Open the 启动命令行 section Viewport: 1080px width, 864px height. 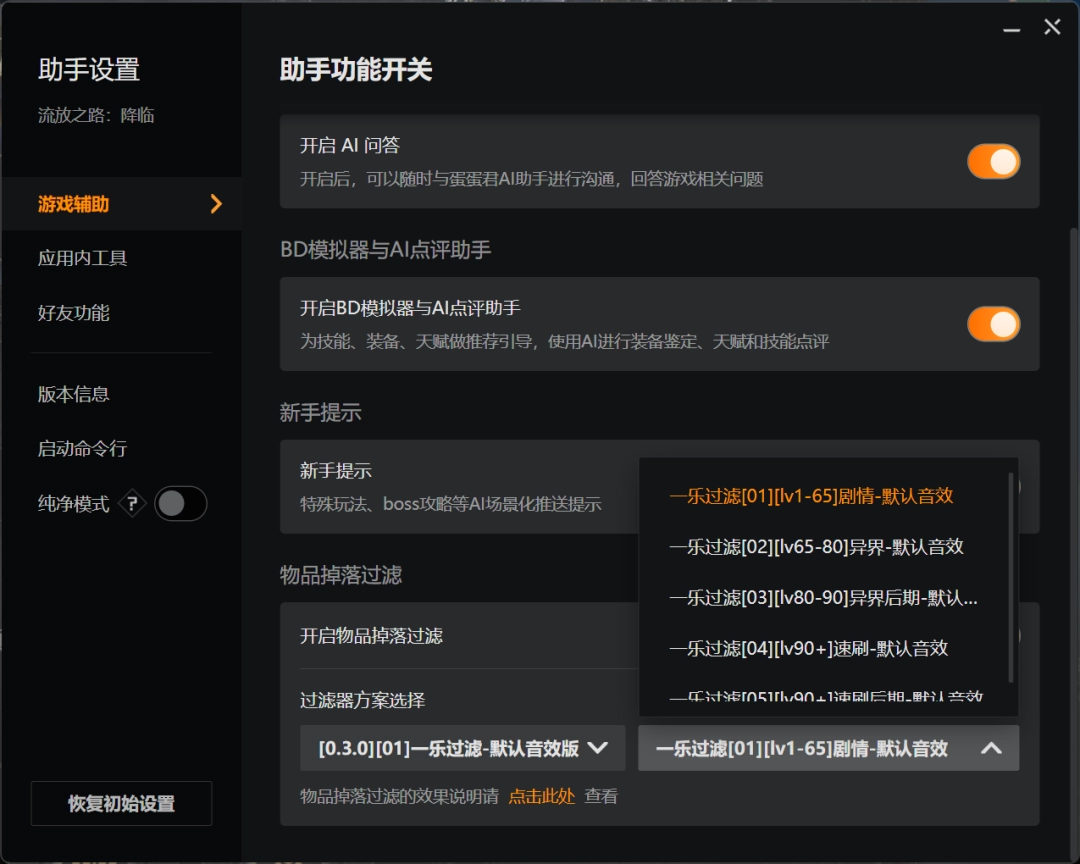pos(83,449)
